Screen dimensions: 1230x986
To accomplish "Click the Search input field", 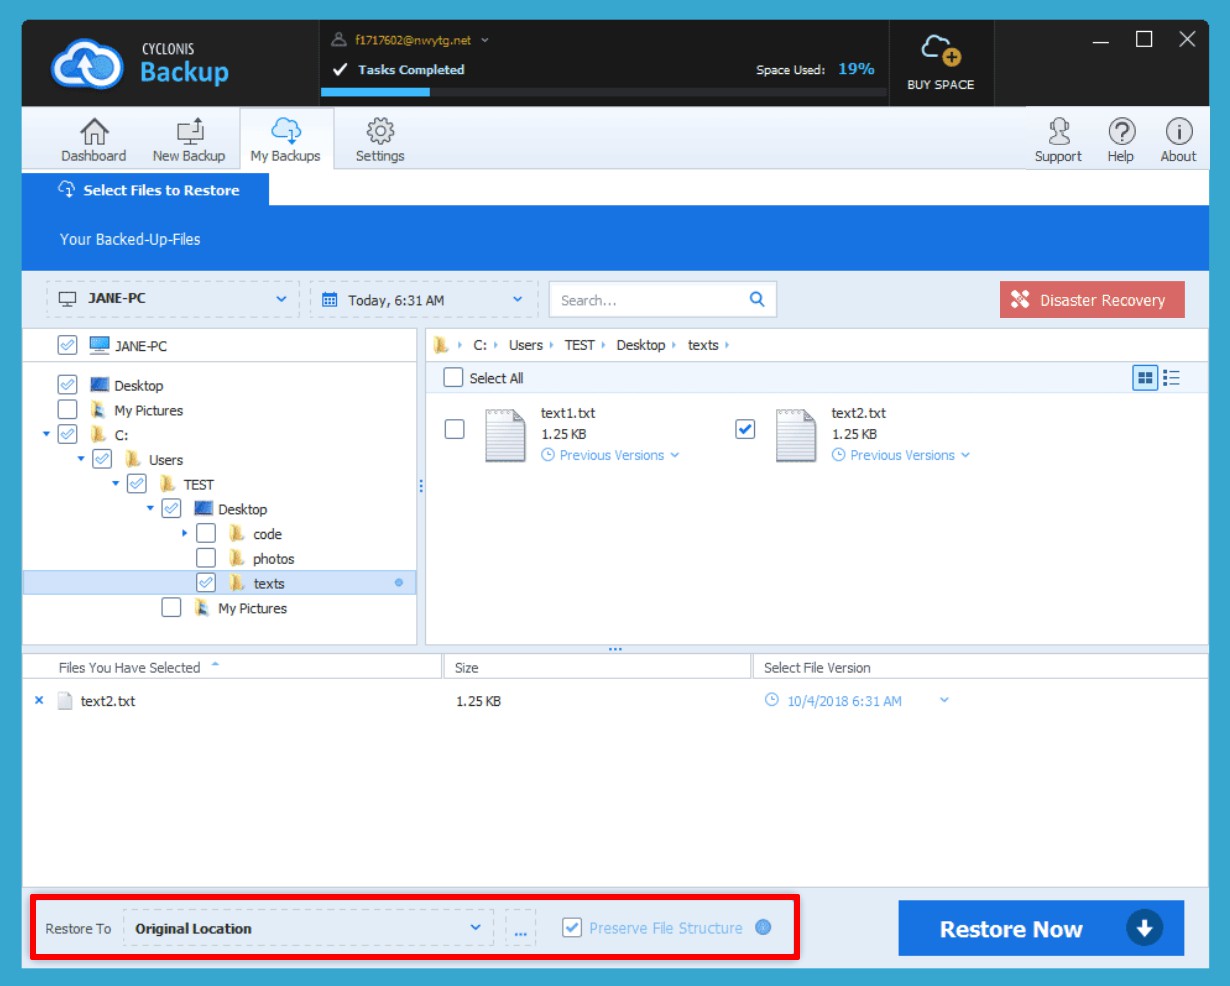I will point(650,300).
